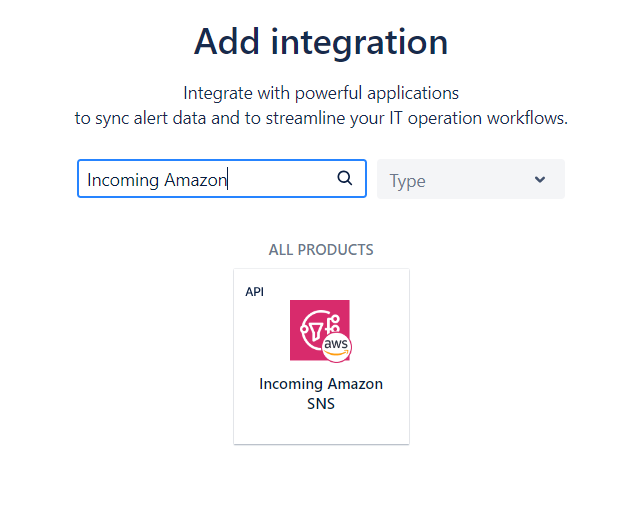The height and width of the screenshot is (526, 642).
Task: Open the Incoming Amazon SNS card
Action: coord(321,356)
